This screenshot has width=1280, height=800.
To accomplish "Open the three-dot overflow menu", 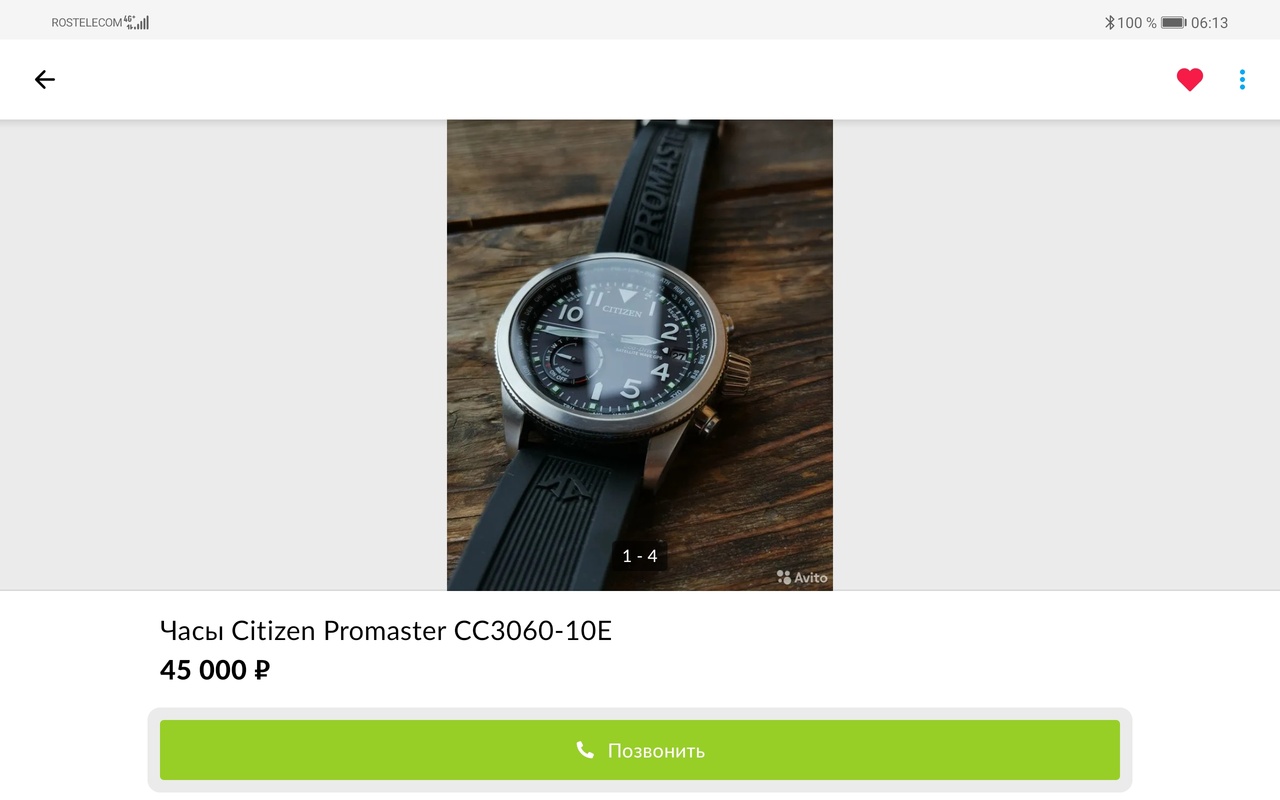I will point(1242,80).
